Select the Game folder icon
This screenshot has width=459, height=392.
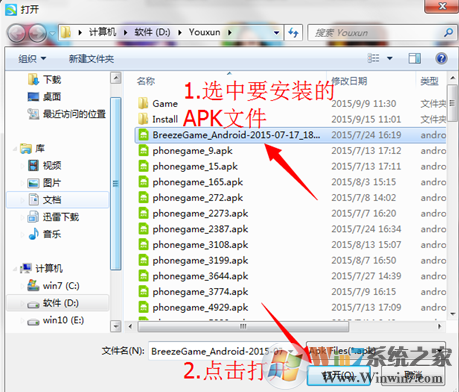(x=143, y=104)
